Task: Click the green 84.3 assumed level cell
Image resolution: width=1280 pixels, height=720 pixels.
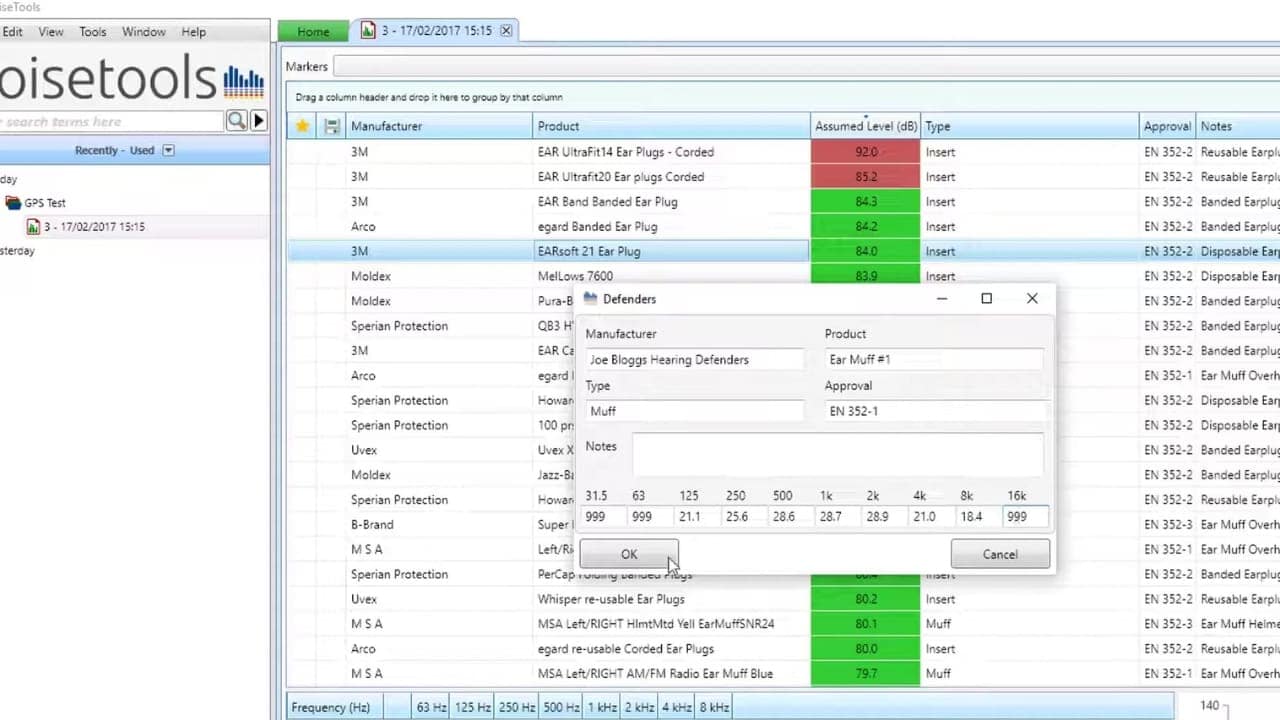Action: point(866,202)
